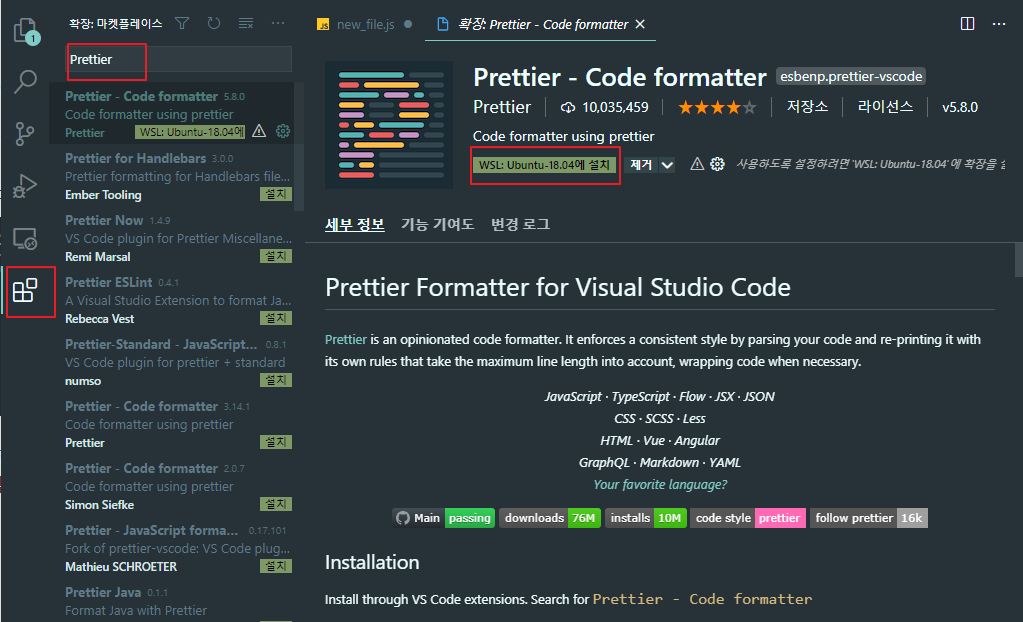Open the manage gear in extension detail header
Viewport: 1023px width, 622px height.
pyautogui.click(x=717, y=164)
